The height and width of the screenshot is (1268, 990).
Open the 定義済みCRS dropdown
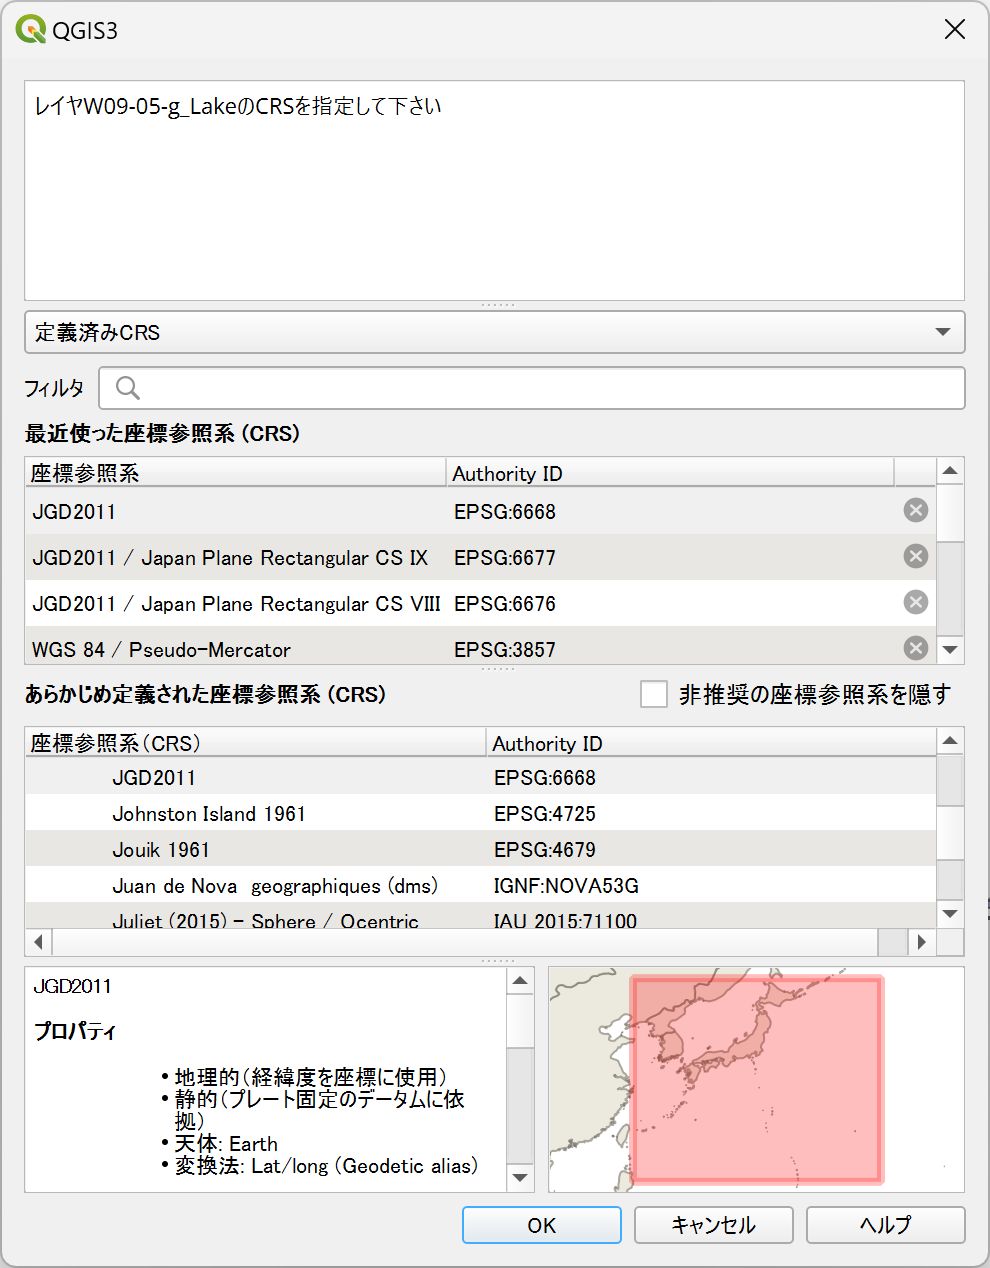495,332
